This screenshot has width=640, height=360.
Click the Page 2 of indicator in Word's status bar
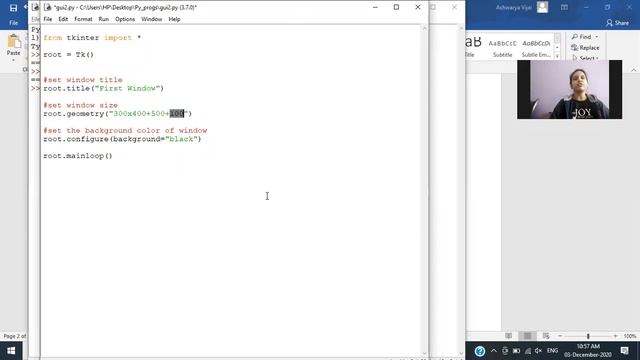point(15,336)
